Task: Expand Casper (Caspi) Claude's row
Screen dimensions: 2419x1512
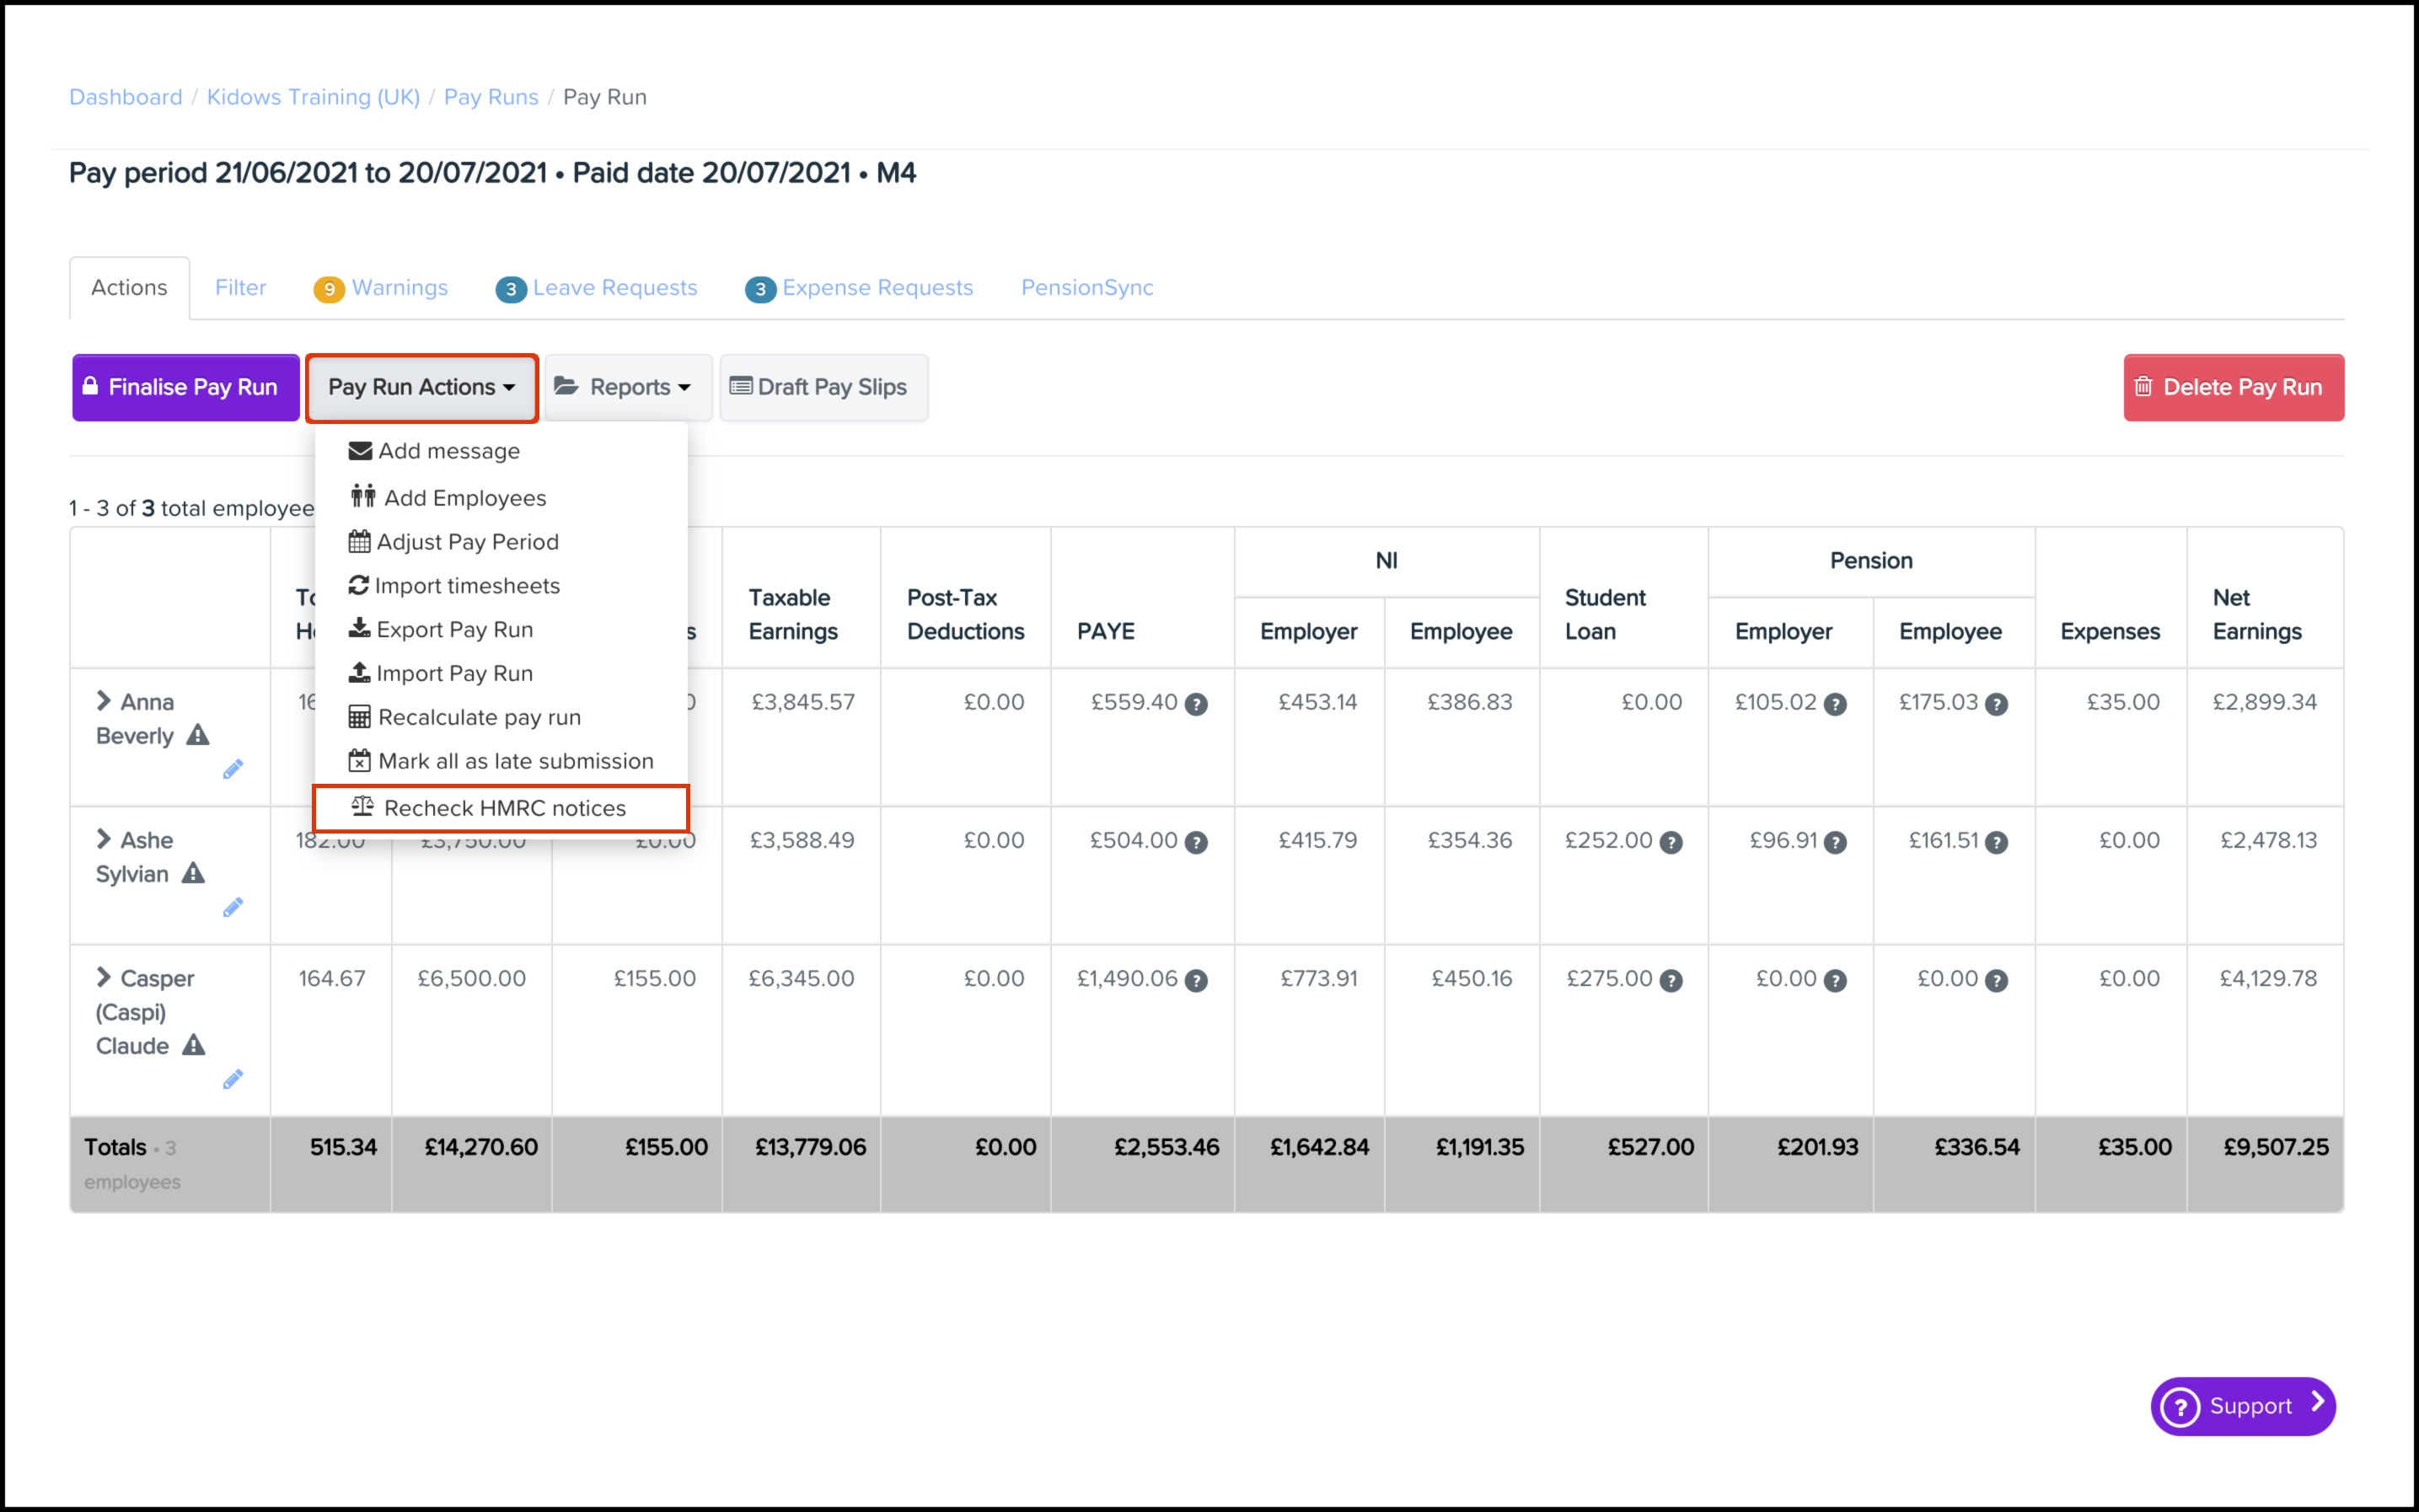Action: [x=103, y=976]
